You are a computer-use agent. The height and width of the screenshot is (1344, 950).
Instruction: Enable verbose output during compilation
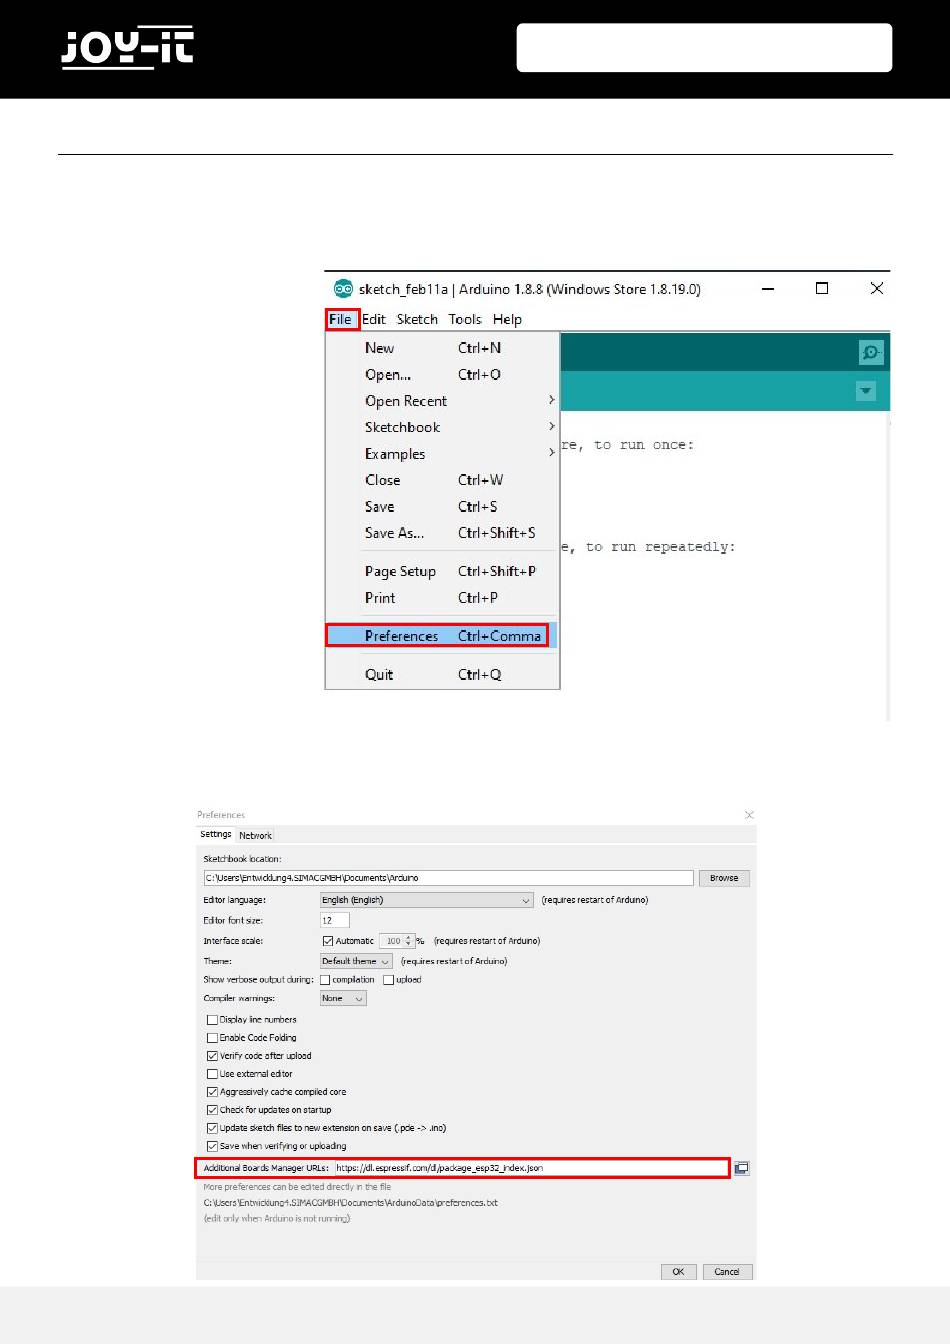click(x=325, y=980)
